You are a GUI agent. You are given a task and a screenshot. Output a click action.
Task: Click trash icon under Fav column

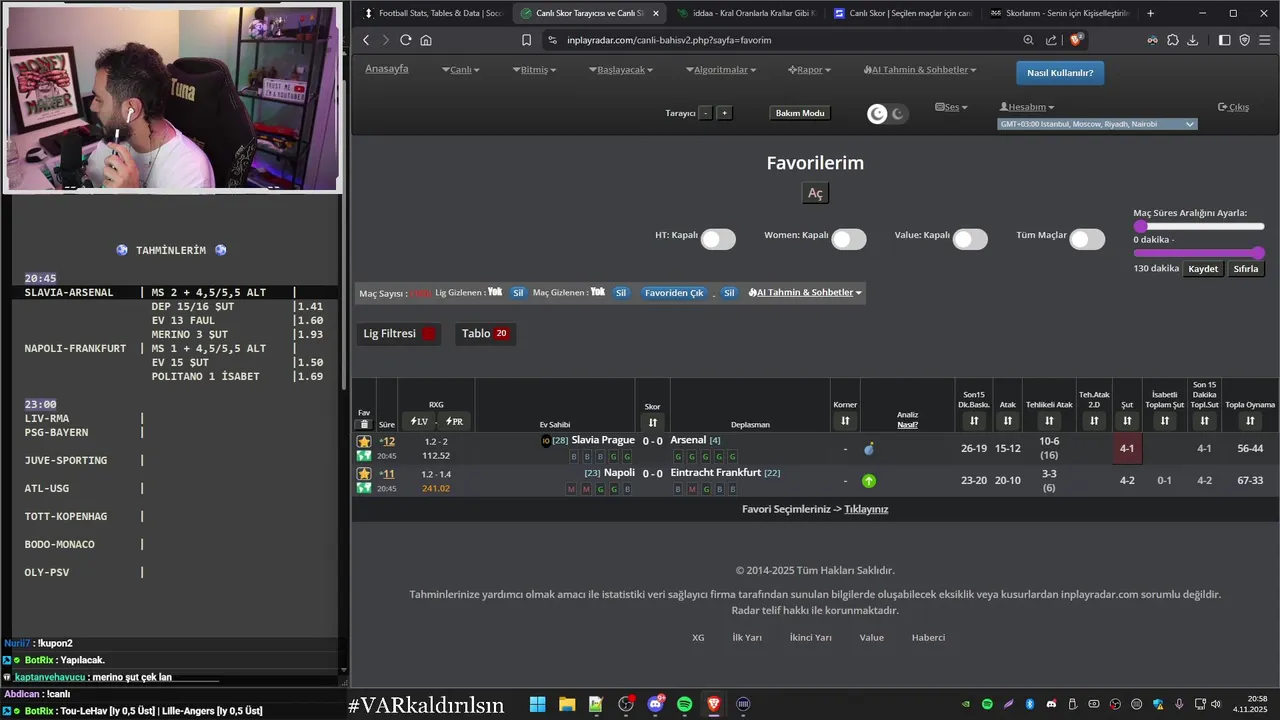364,424
